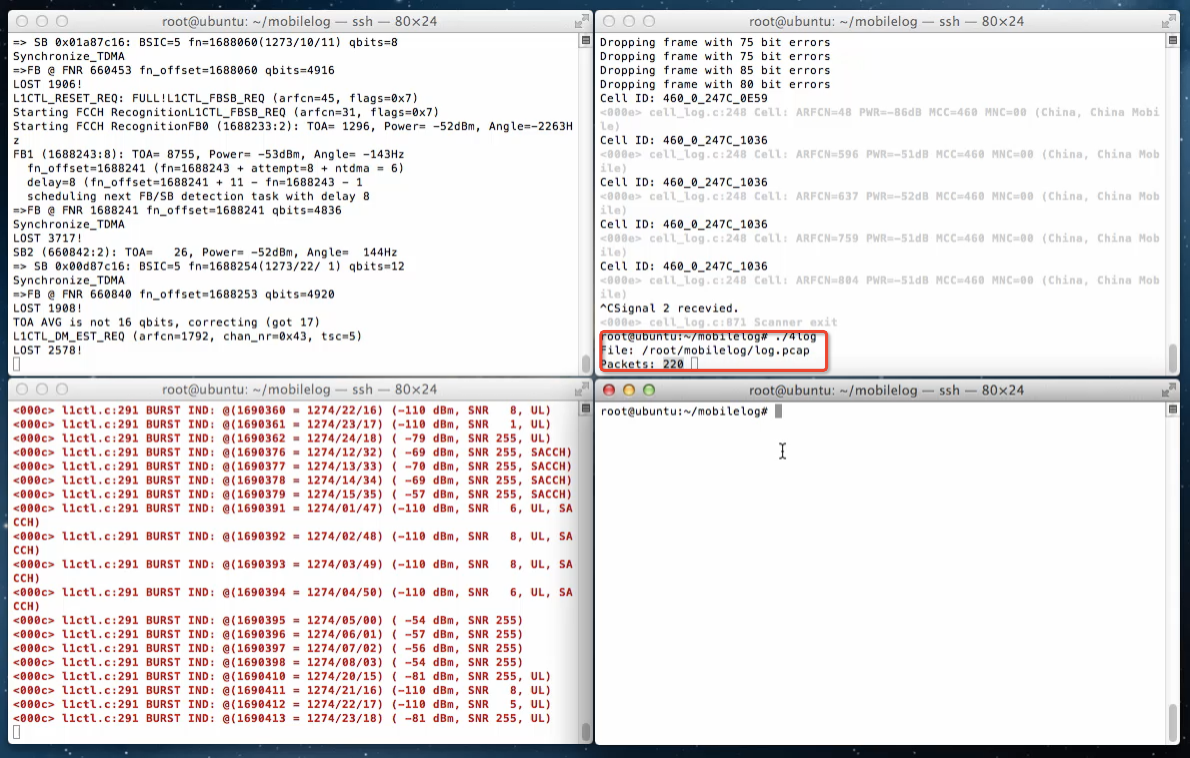The image size is (1190, 758).
Task: Enter full screen in the Cell ID log terminal
Action: pyautogui.click(x=1168, y=21)
